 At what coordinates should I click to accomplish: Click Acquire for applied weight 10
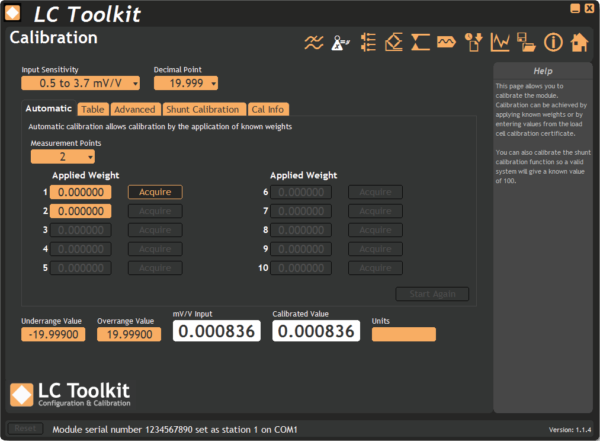[x=375, y=268]
